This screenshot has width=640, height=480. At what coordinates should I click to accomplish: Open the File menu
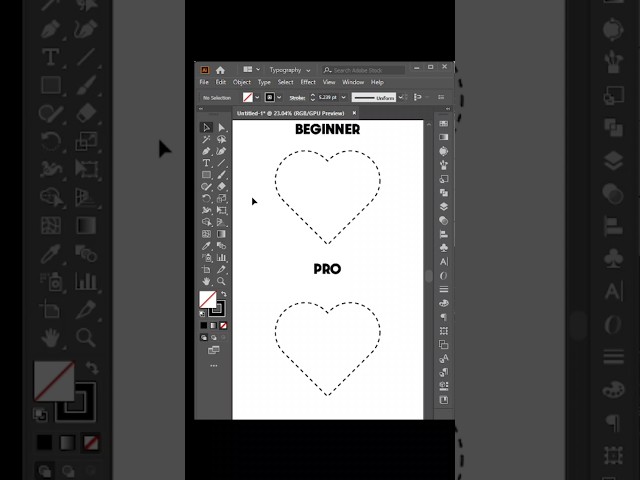pyautogui.click(x=204, y=82)
